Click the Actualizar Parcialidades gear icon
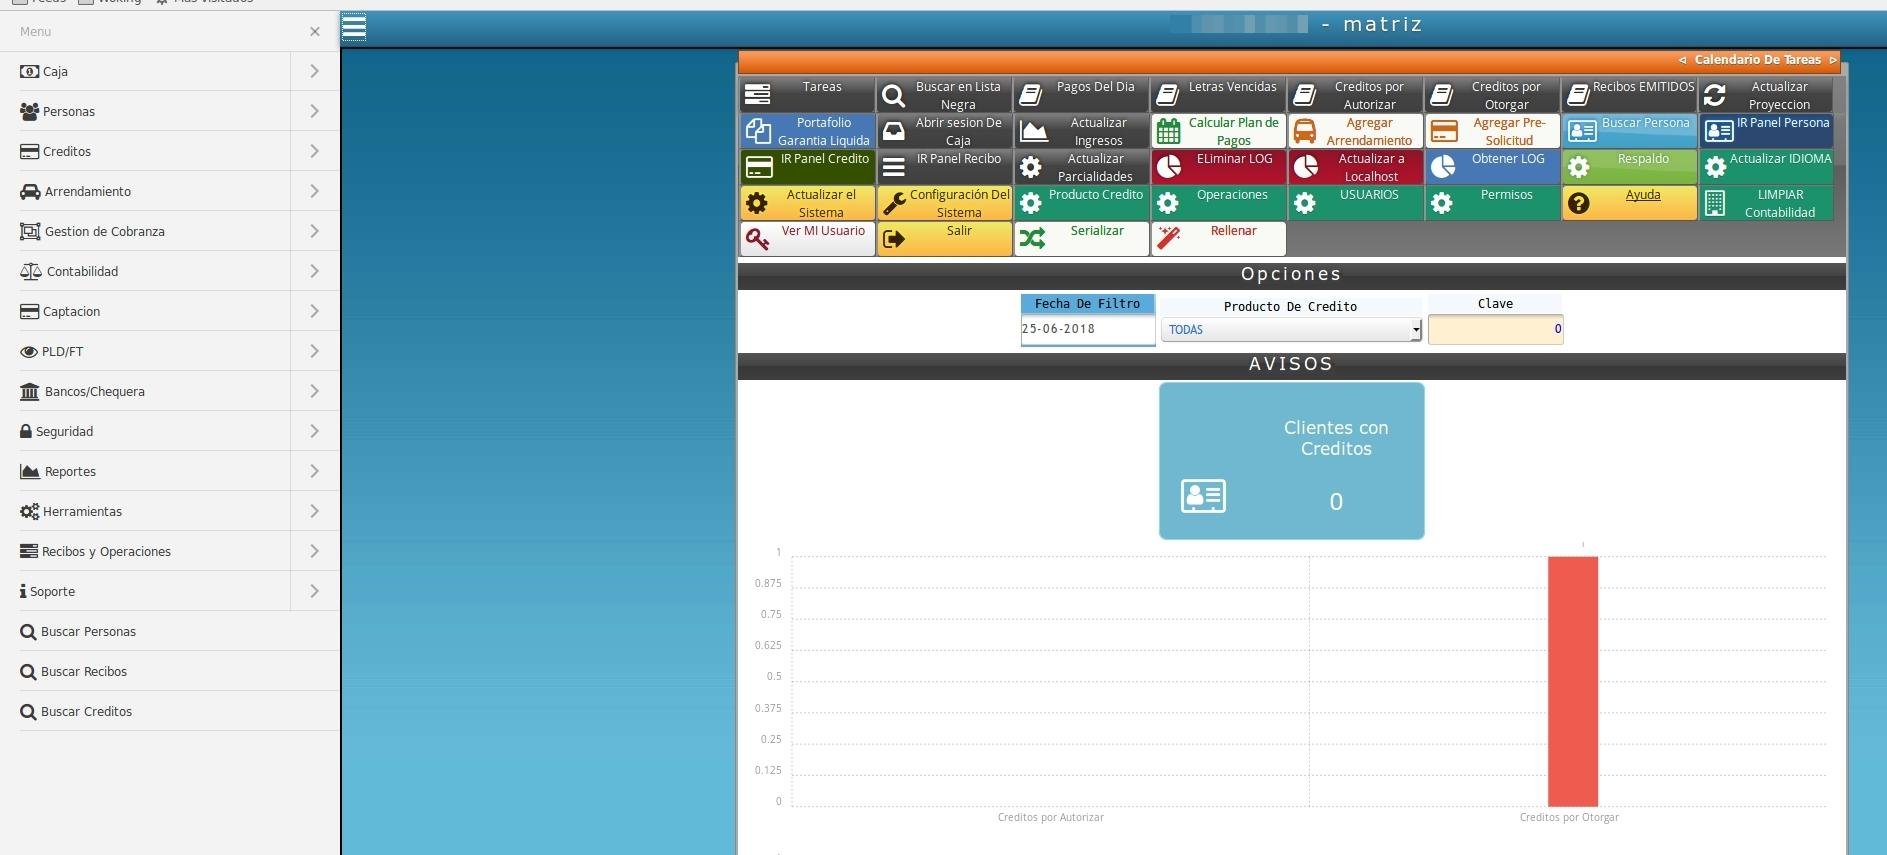This screenshot has height=855, width=1887. point(1031,167)
